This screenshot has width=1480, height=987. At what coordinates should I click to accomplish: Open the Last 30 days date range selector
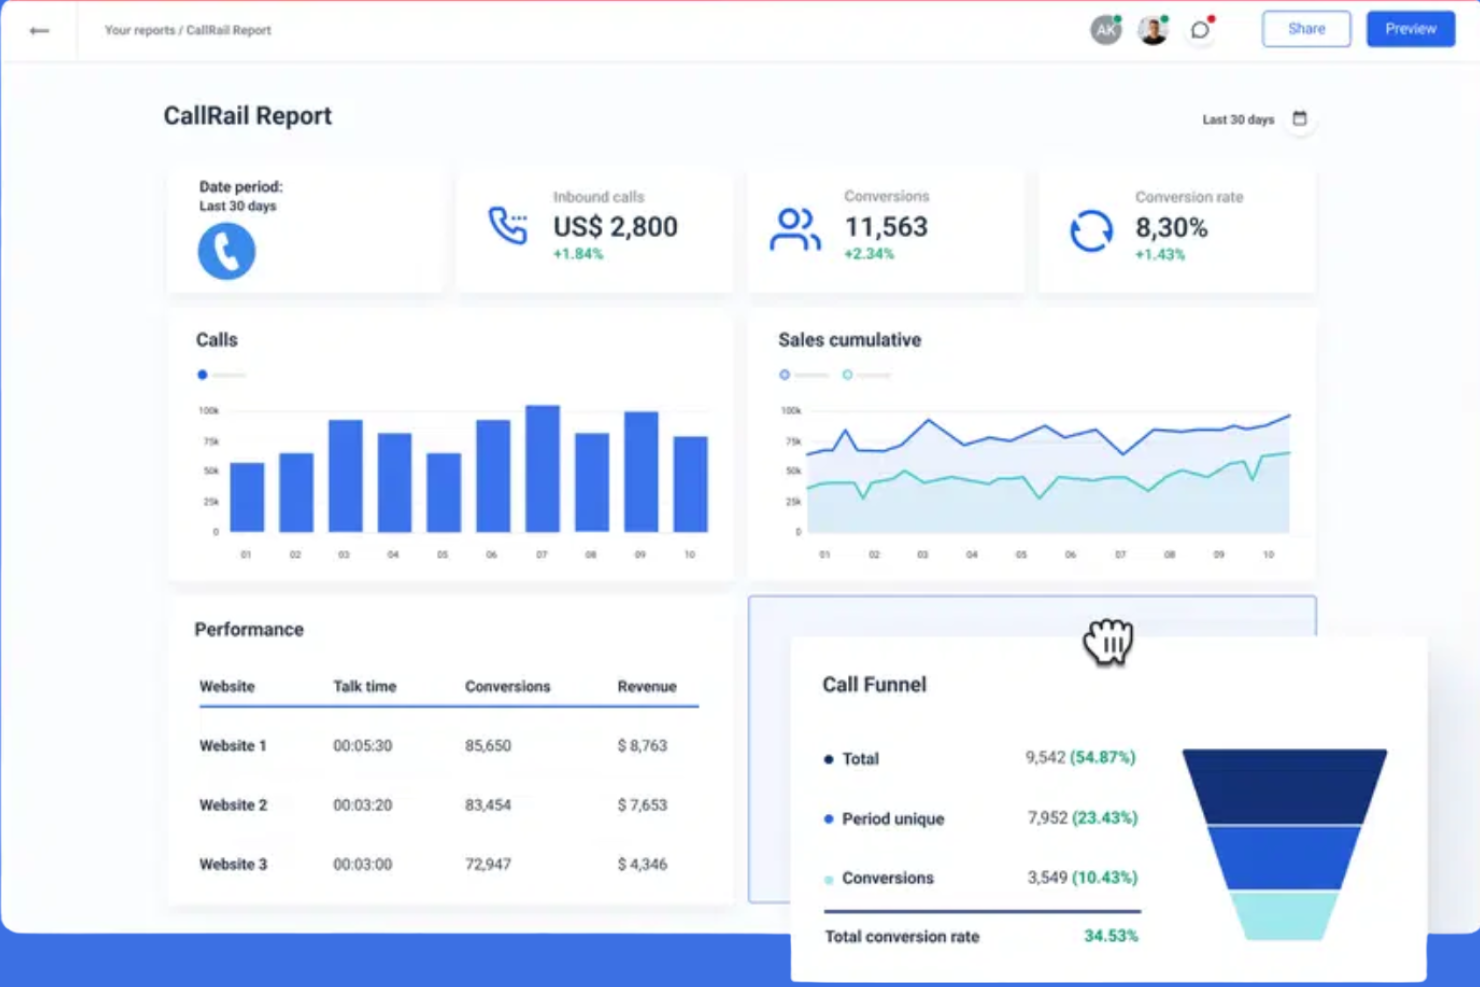point(1237,119)
